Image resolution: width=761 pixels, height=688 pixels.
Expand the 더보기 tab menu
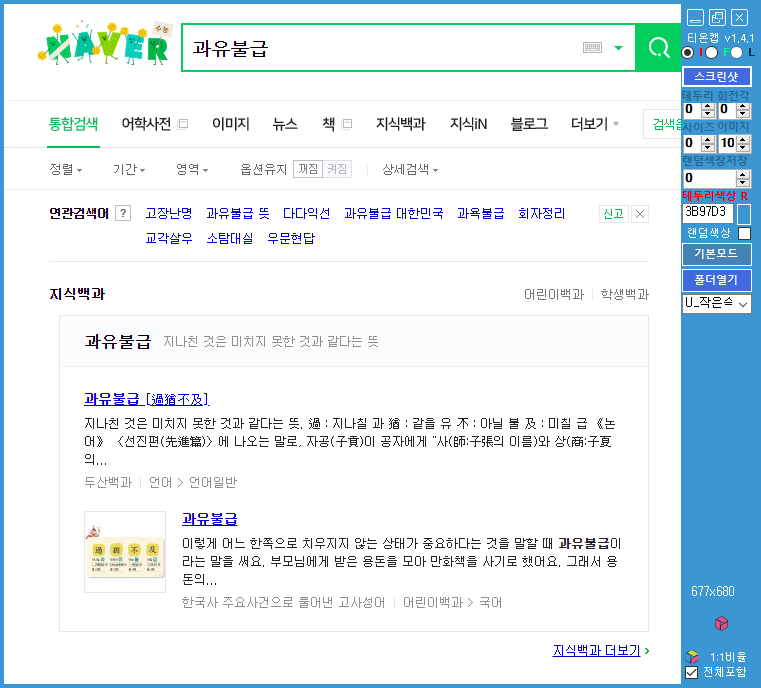pyautogui.click(x=595, y=124)
